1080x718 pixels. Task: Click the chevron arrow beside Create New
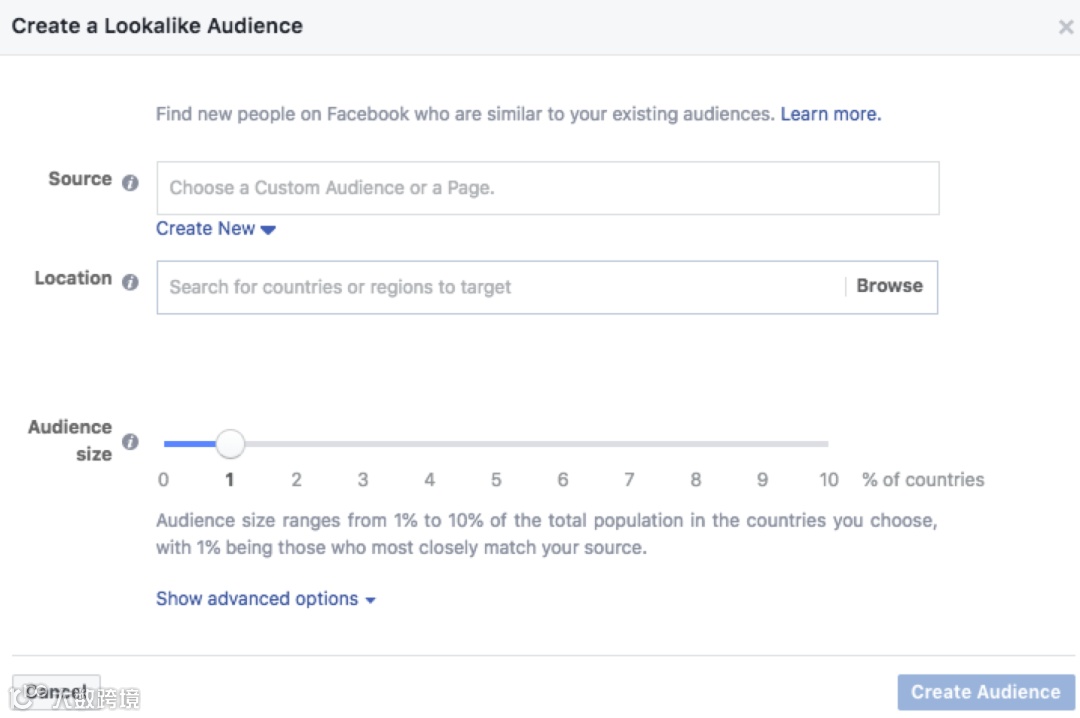coord(267,229)
